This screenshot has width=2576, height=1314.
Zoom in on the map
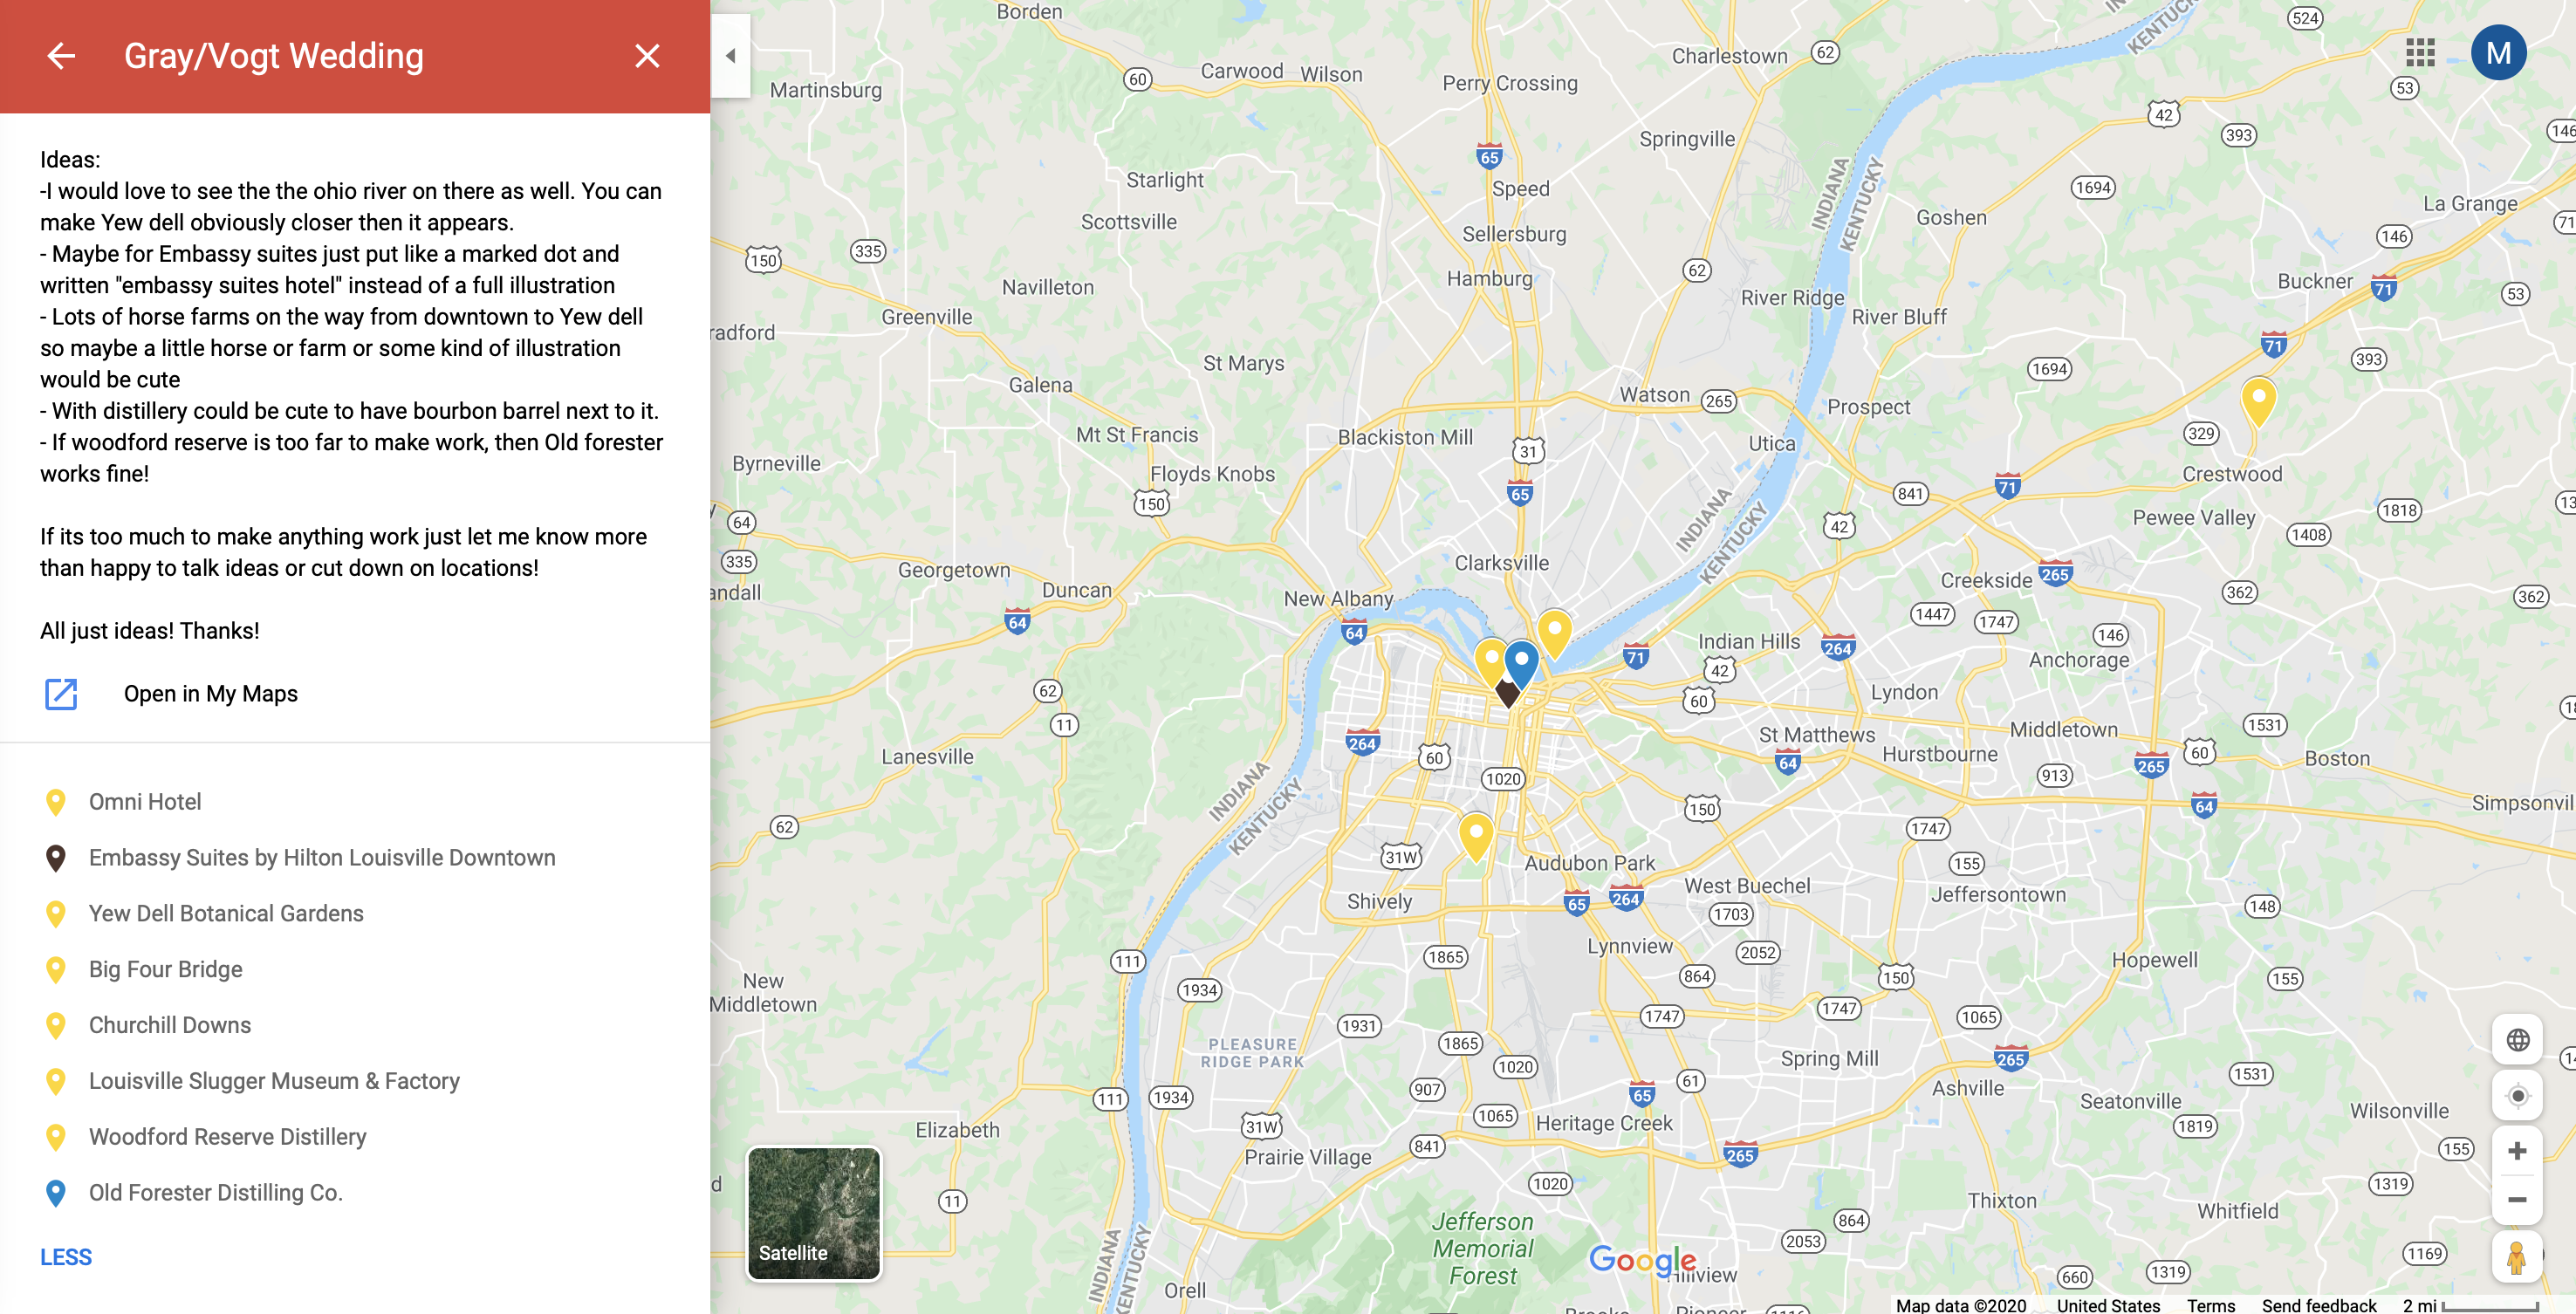point(2517,1151)
